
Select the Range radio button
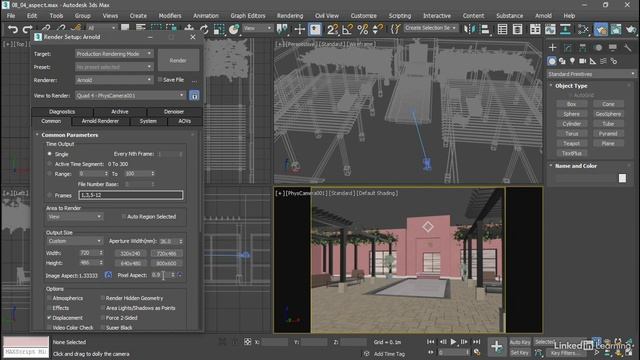click(x=50, y=173)
